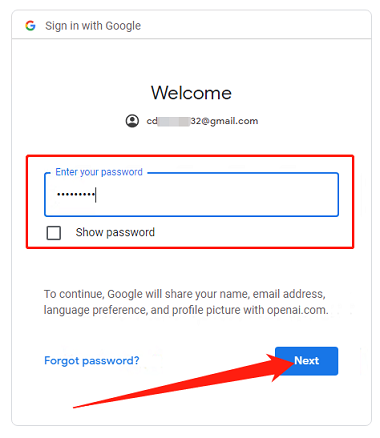Image resolution: width=380 pixels, height=438 pixels.
Task: Click "email address" words in consent text
Action: pos(288,294)
